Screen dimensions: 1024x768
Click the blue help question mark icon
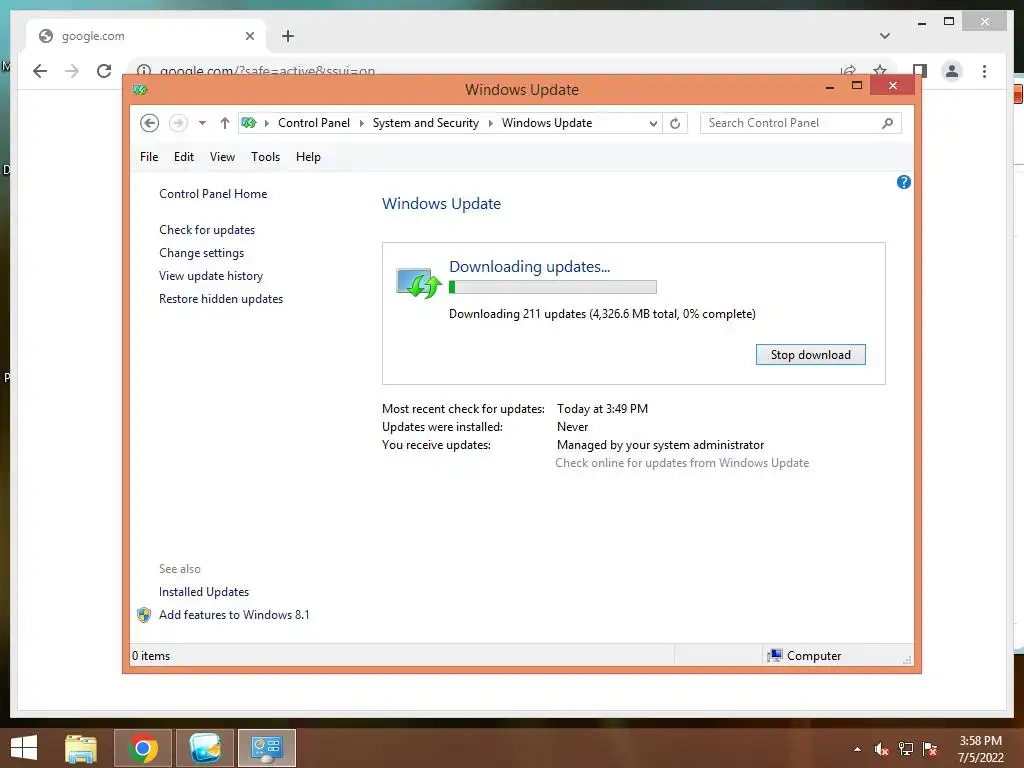tap(904, 182)
